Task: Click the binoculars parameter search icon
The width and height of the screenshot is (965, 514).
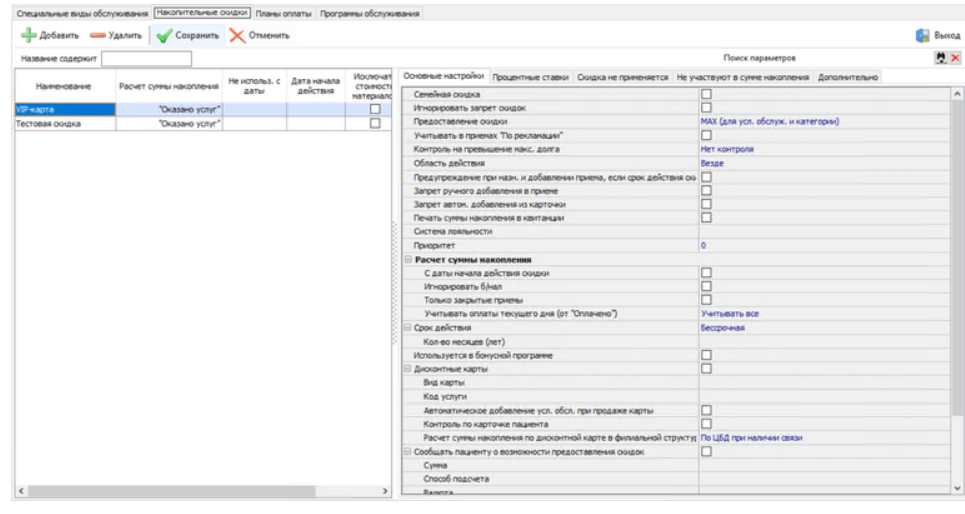Action: point(940,58)
